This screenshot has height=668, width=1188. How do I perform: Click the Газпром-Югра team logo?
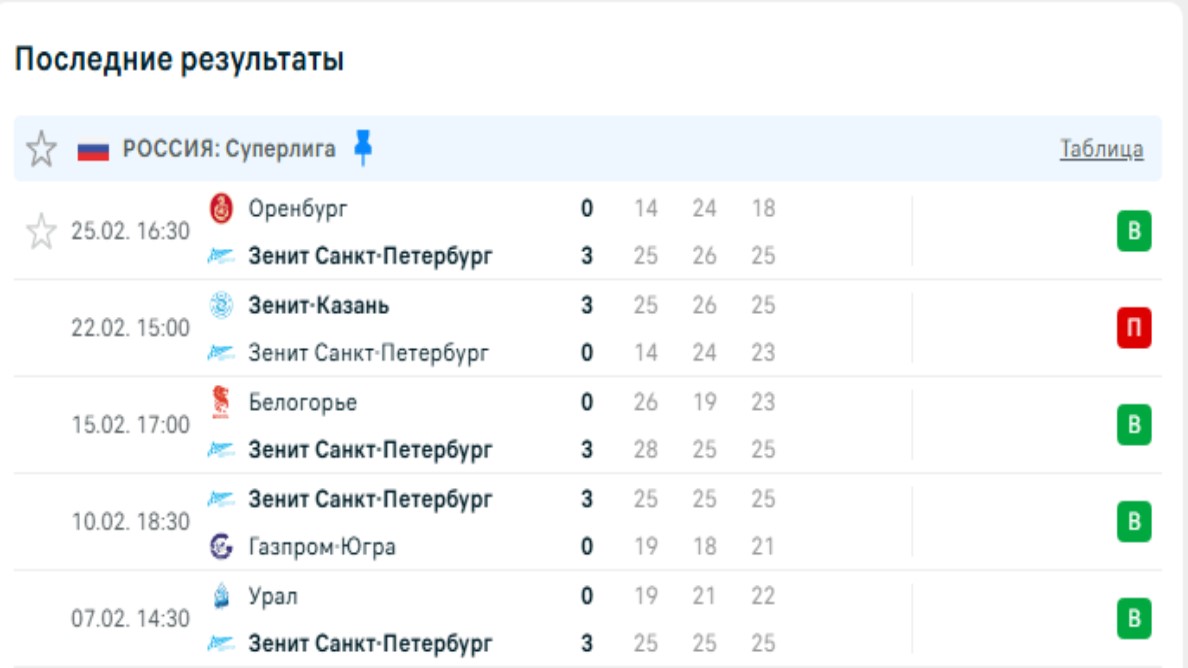click(221, 547)
